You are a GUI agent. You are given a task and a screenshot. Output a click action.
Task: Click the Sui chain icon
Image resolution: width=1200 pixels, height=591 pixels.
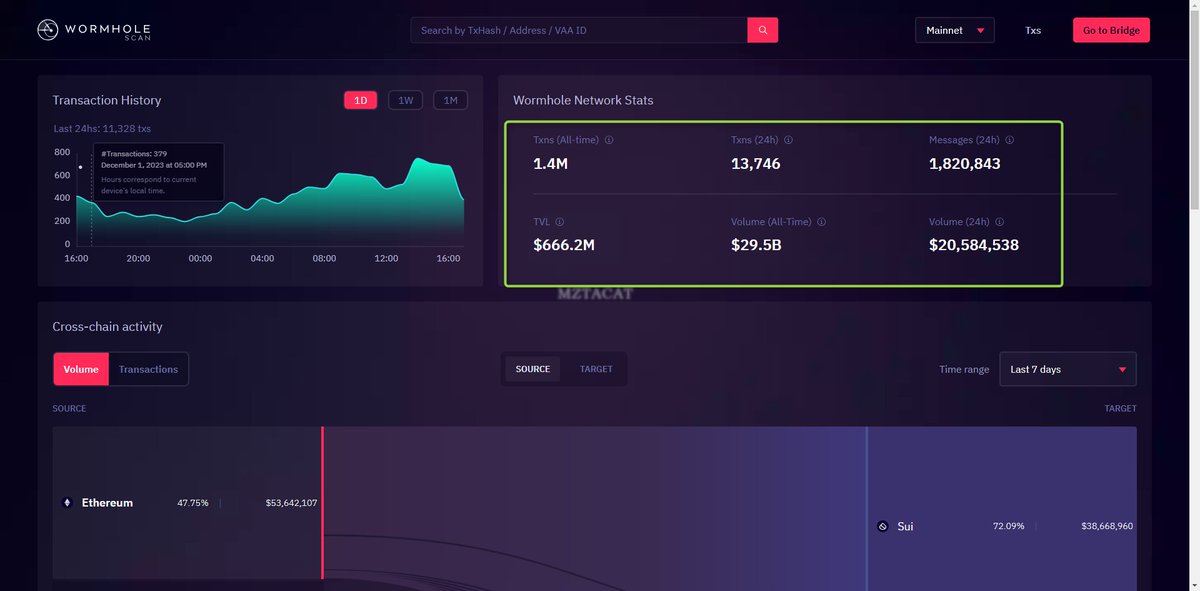(882, 526)
